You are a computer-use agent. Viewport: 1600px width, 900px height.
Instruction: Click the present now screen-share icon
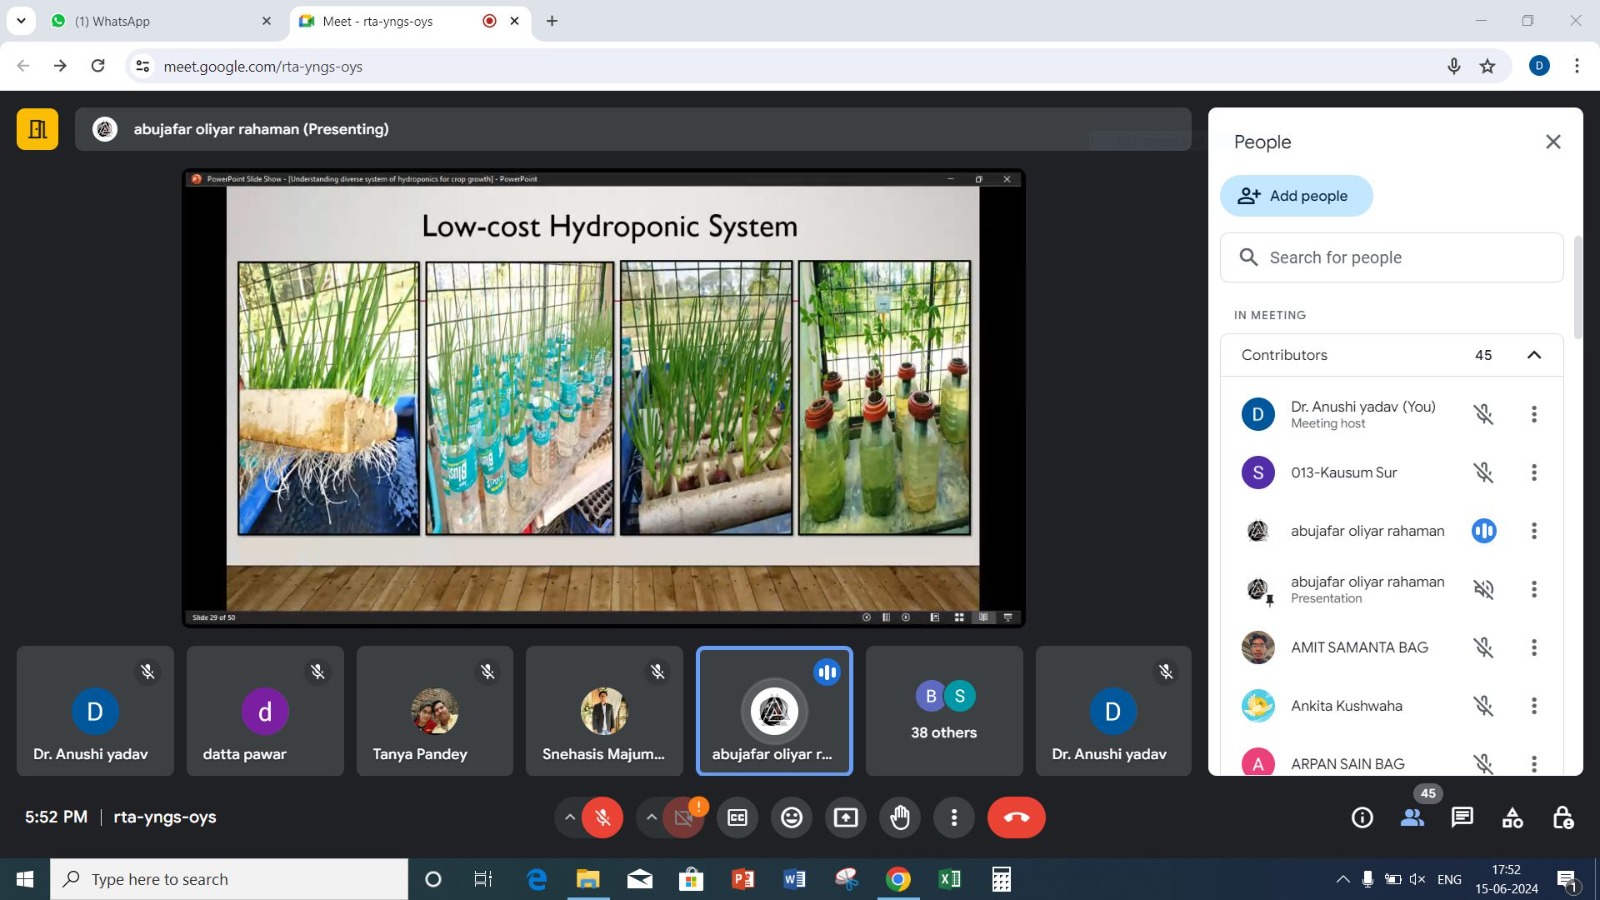click(x=846, y=818)
